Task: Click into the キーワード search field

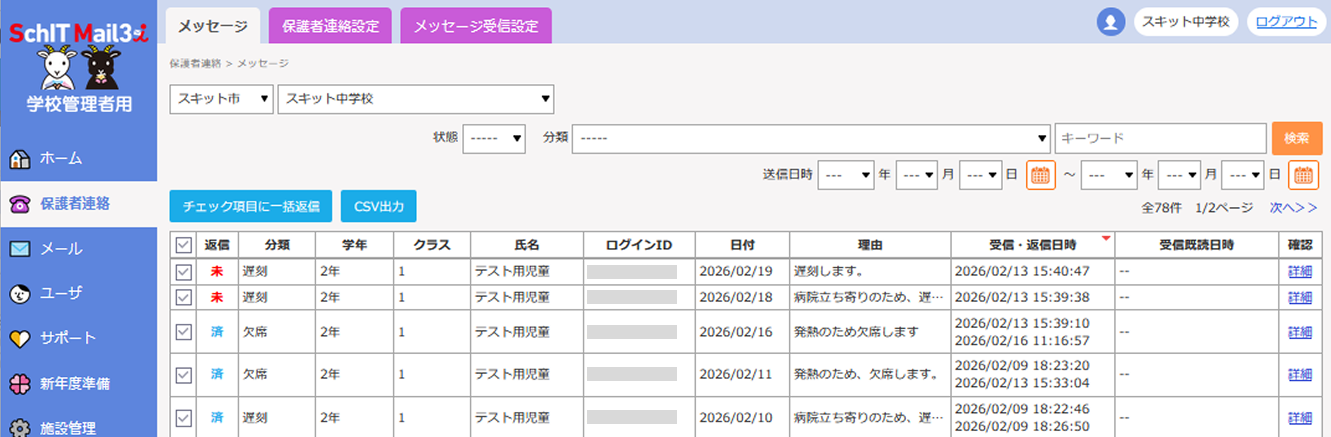Action: point(1160,139)
